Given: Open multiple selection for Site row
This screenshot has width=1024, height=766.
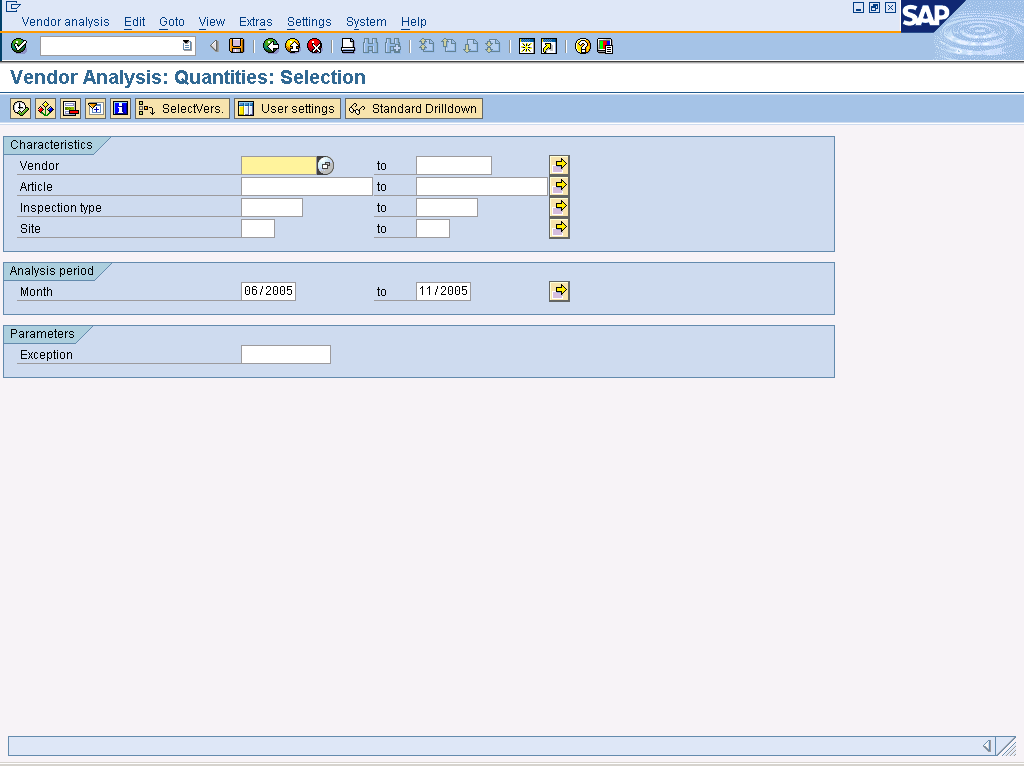Looking at the screenshot, I should (x=559, y=228).
